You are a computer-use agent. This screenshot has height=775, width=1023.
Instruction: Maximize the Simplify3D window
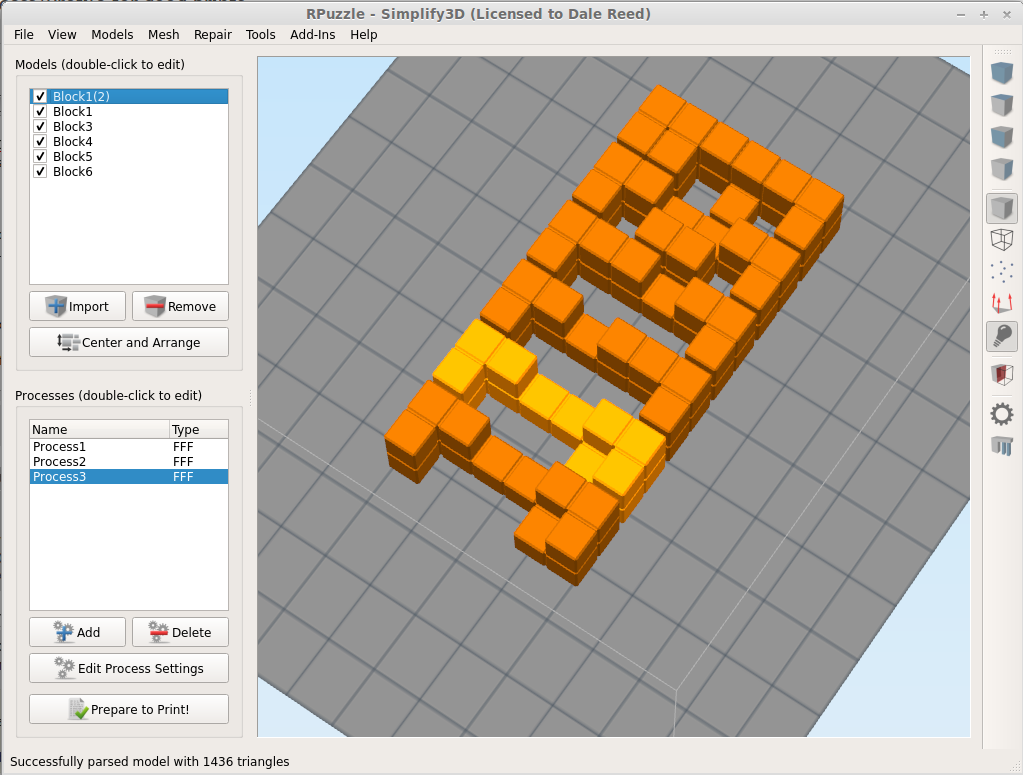[984, 14]
